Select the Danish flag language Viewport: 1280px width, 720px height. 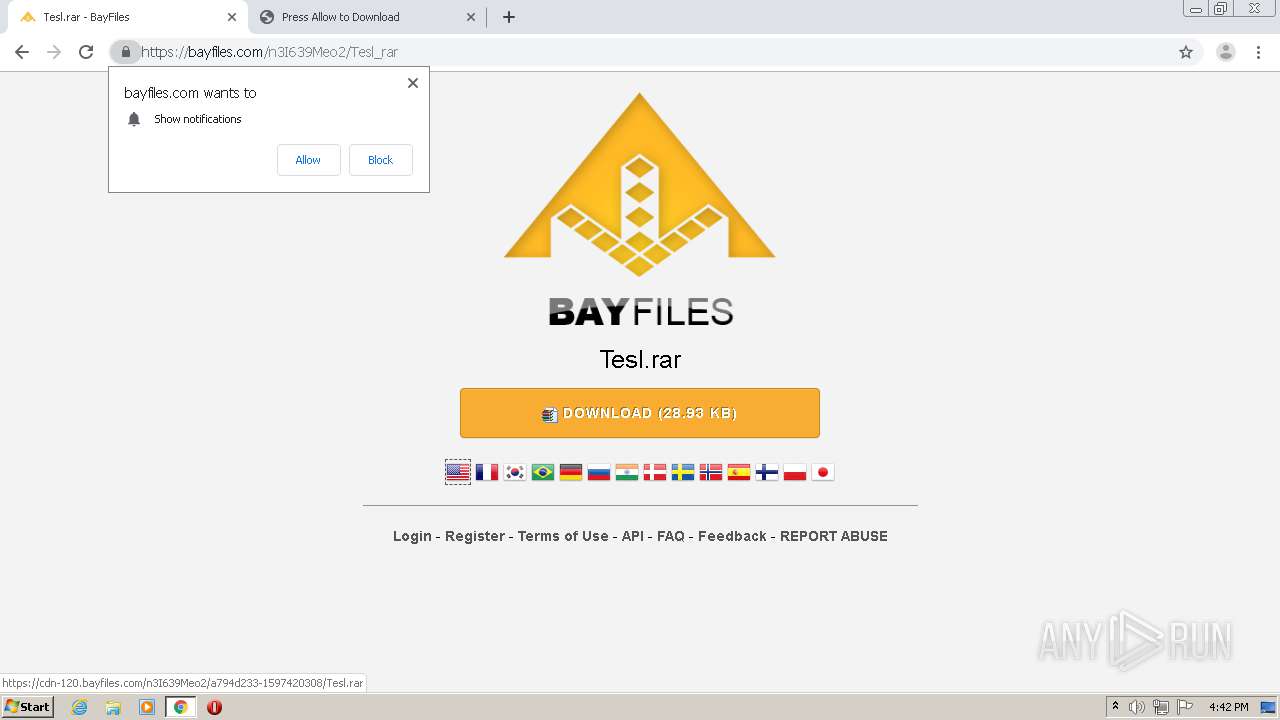[x=655, y=472]
